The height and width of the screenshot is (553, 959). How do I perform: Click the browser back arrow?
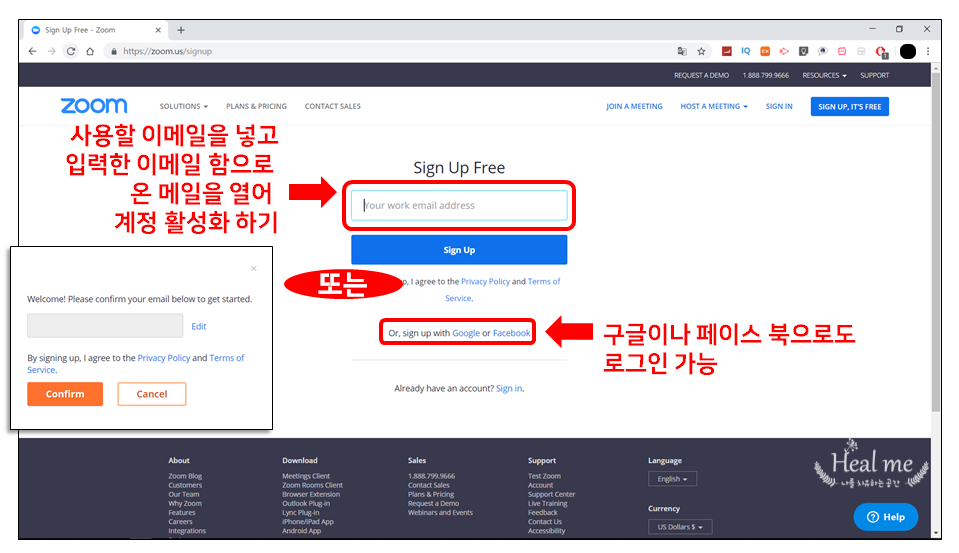(32, 51)
